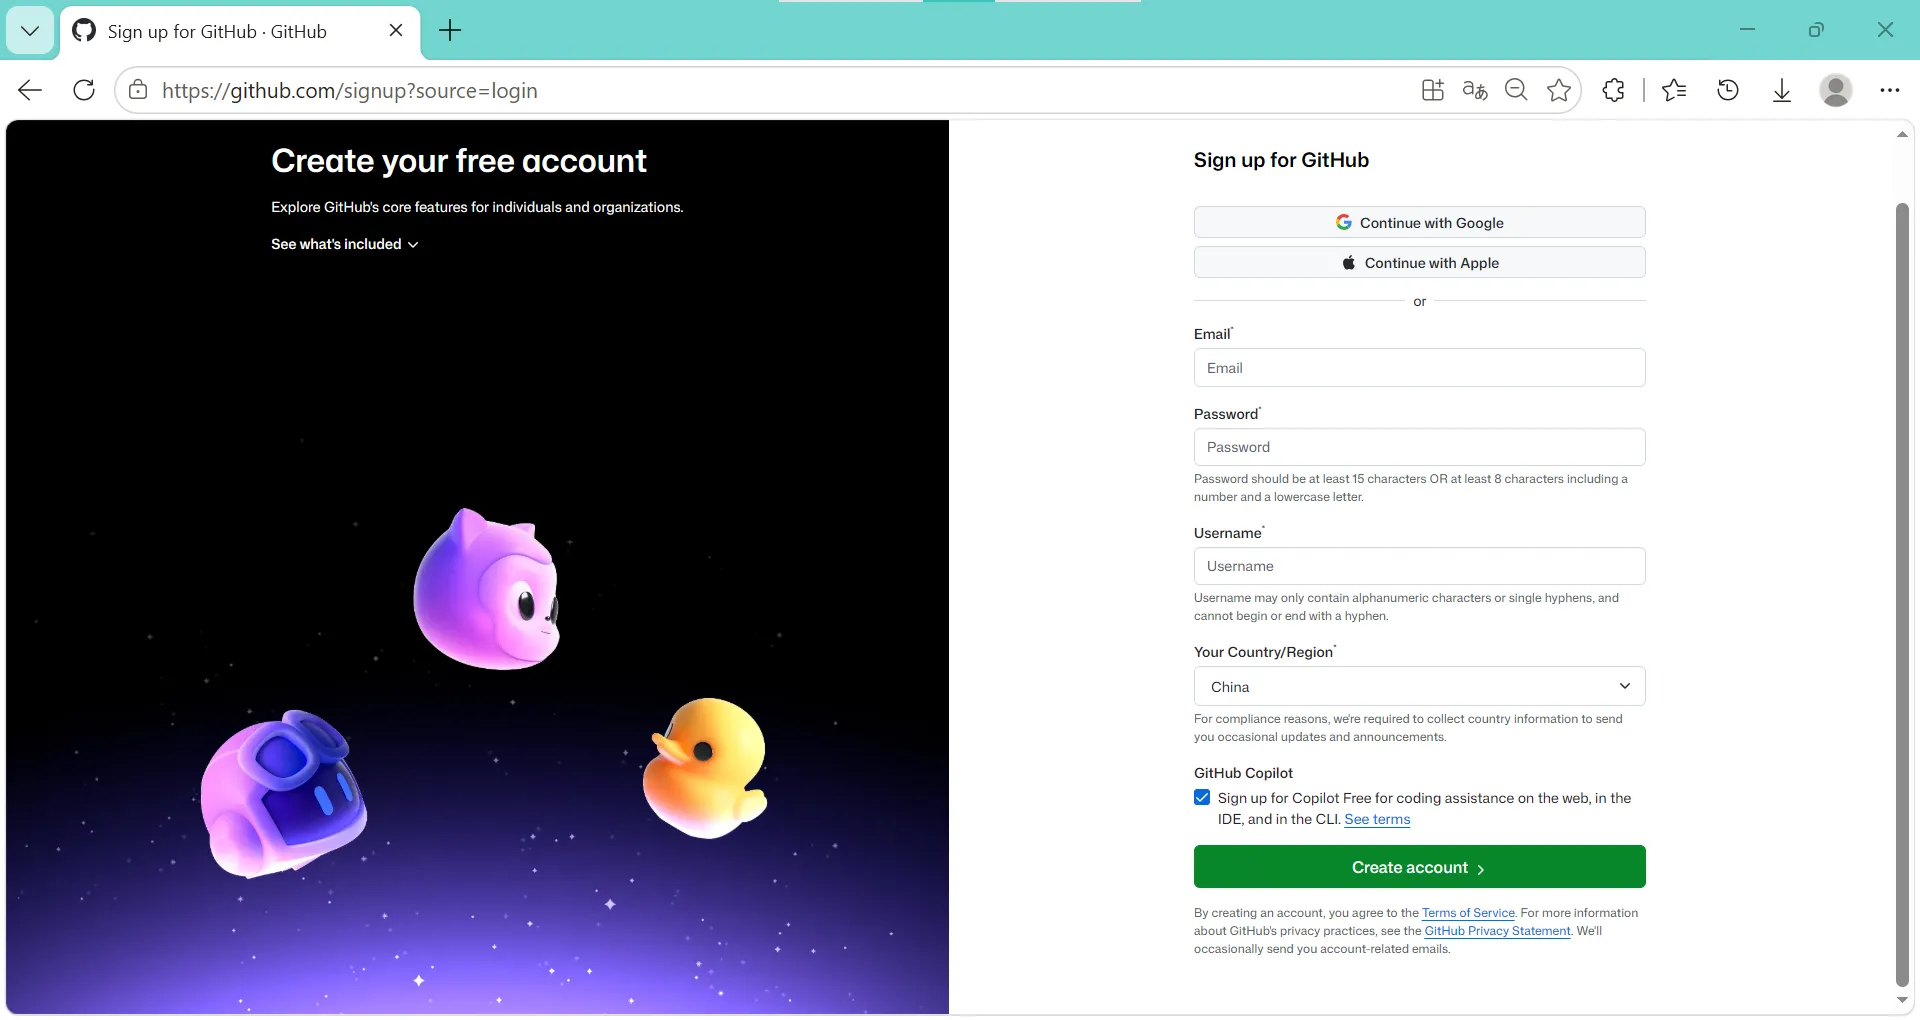Click the Password input field
This screenshot has height=1020, width=1920.
click(x=1419, y=447)
